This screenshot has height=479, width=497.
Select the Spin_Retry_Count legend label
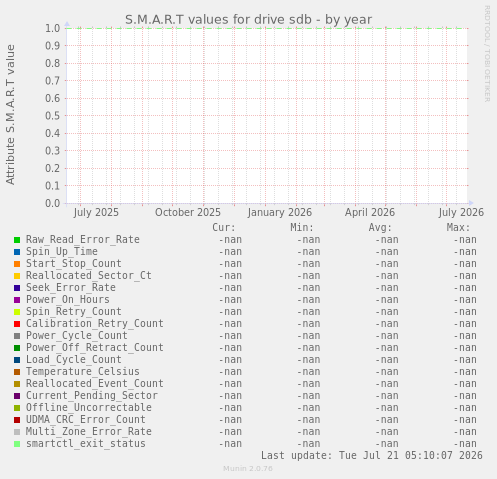(74, 311)
